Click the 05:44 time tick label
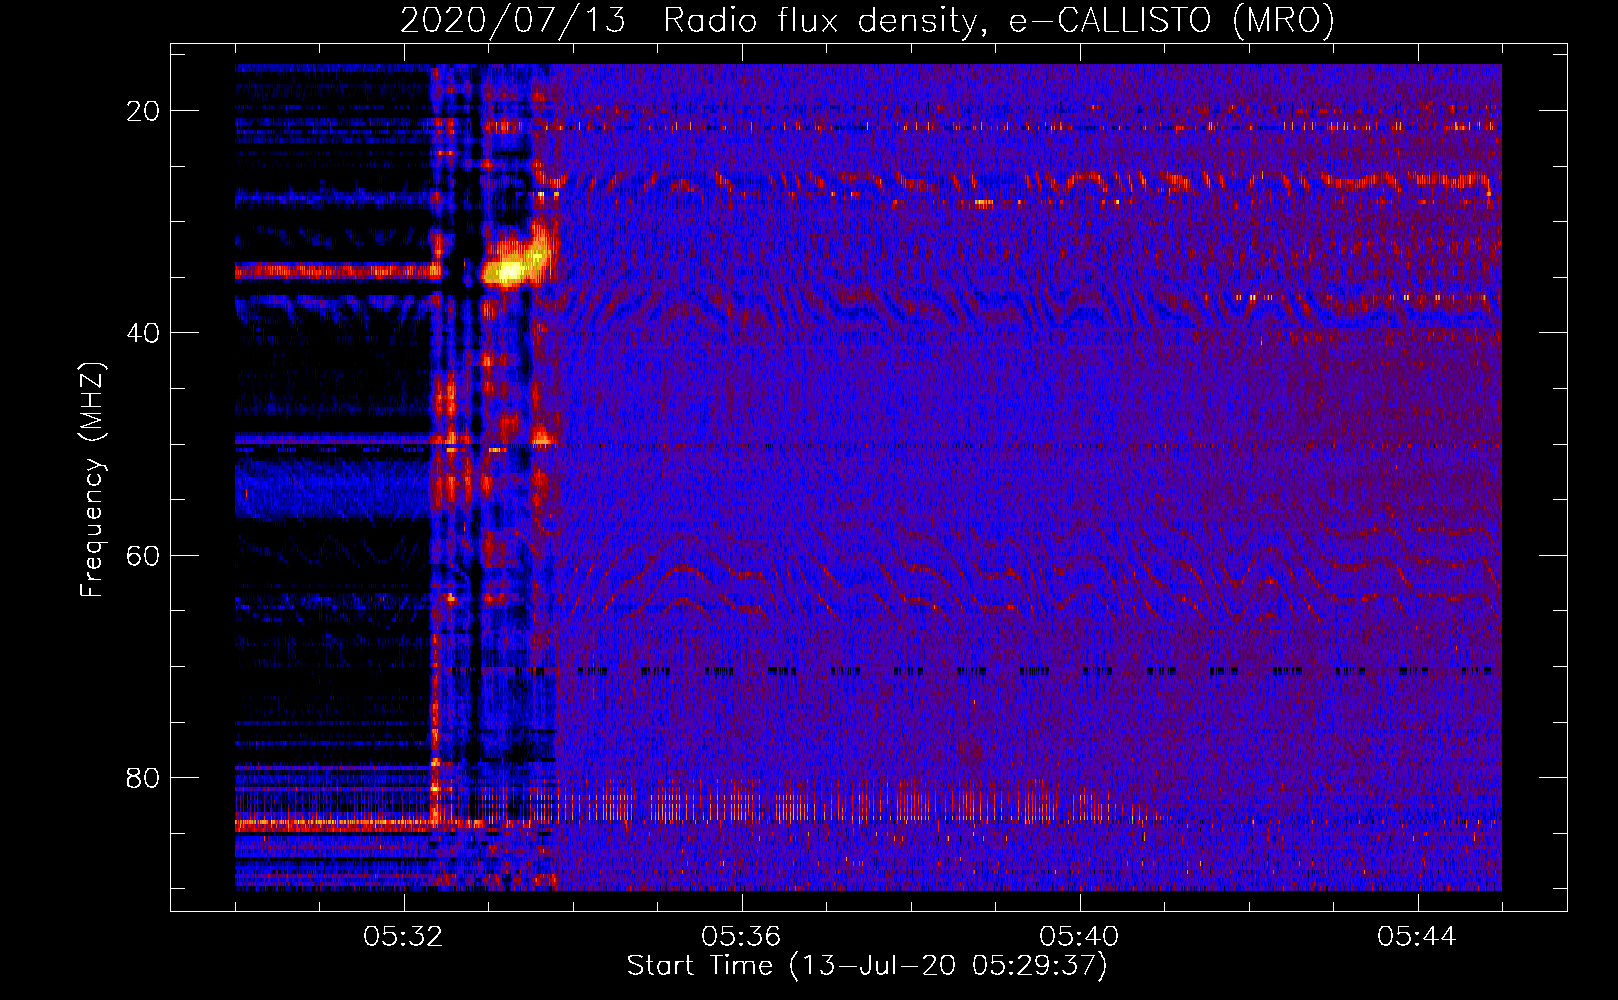 point(1417,937)
